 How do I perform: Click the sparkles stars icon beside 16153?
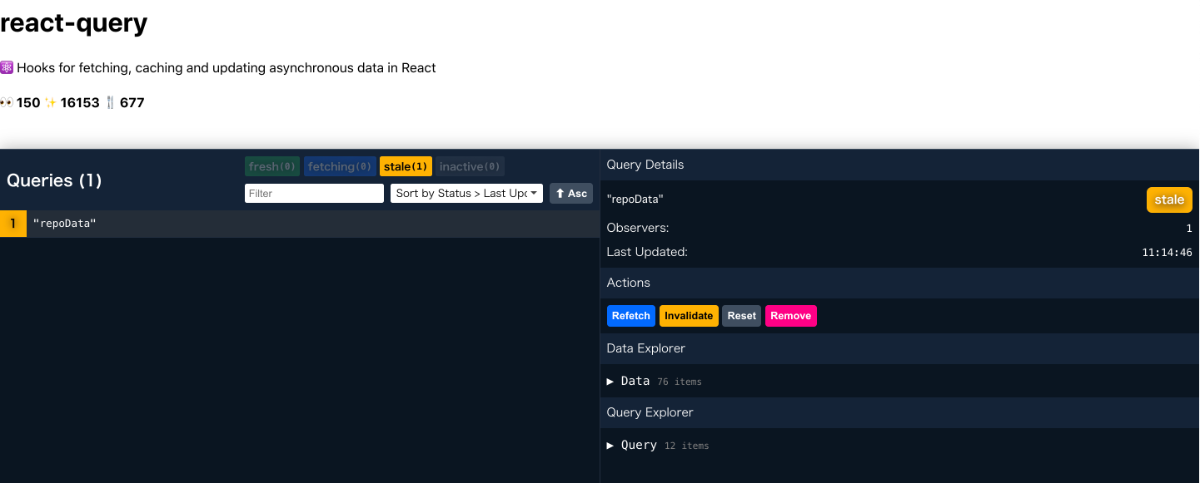coord(51,103)
